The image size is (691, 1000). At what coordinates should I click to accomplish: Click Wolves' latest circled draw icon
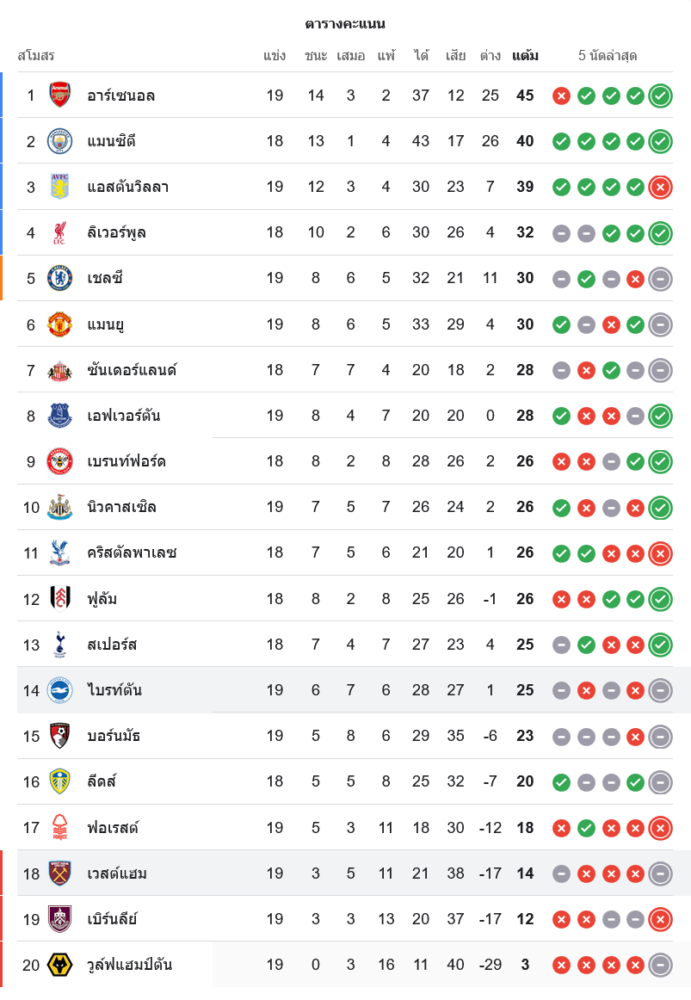660,965
